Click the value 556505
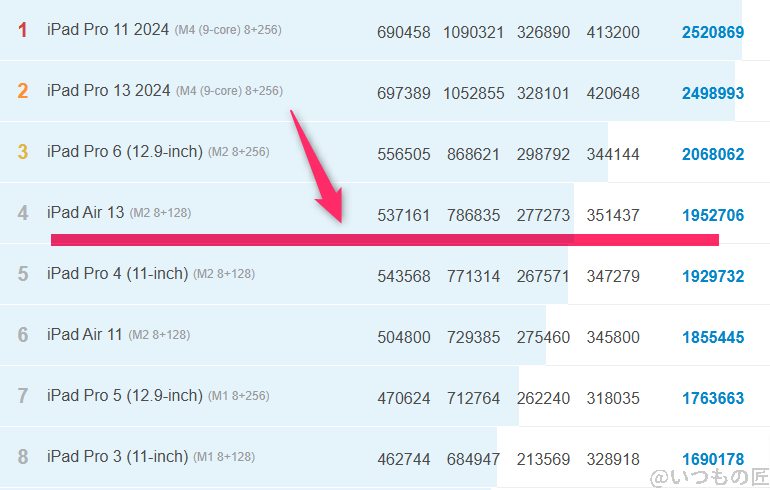The image size is (770, 490). pos(404,154)
